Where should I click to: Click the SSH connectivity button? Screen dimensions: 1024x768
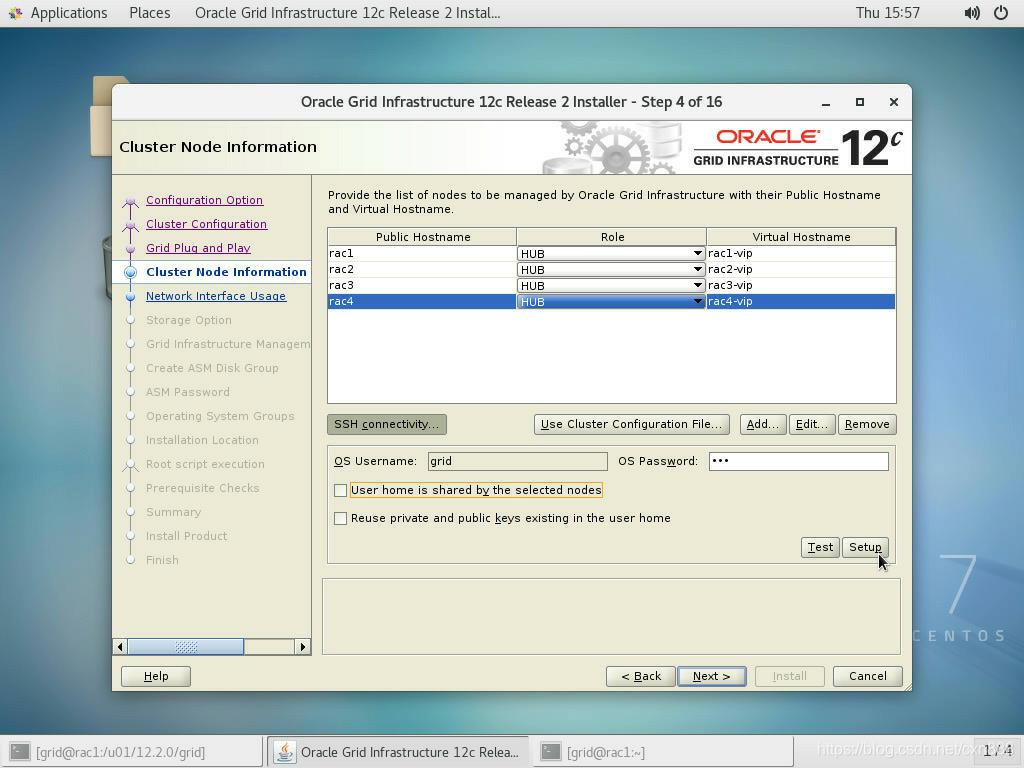(386, 424)
